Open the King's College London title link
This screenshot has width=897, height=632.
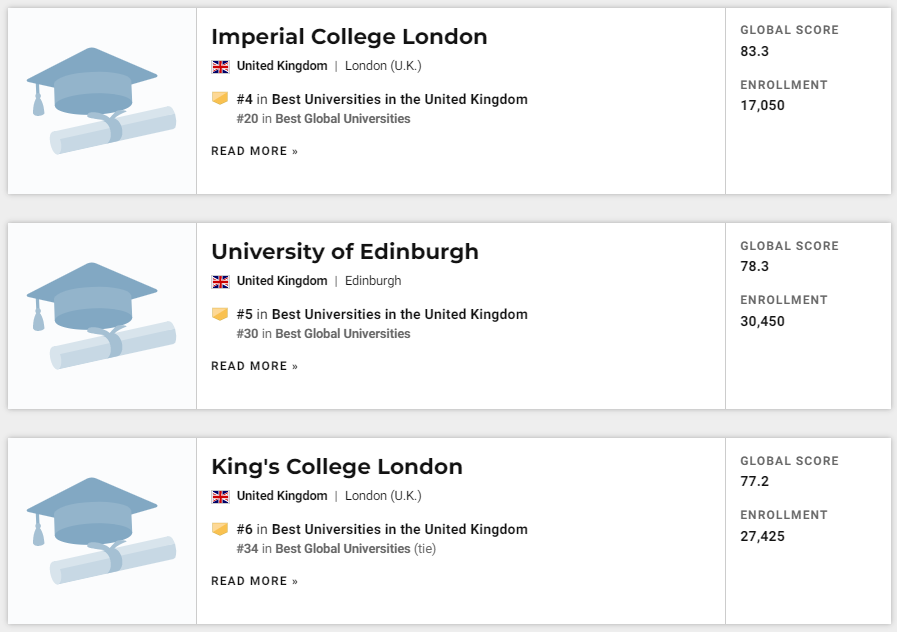337,467
